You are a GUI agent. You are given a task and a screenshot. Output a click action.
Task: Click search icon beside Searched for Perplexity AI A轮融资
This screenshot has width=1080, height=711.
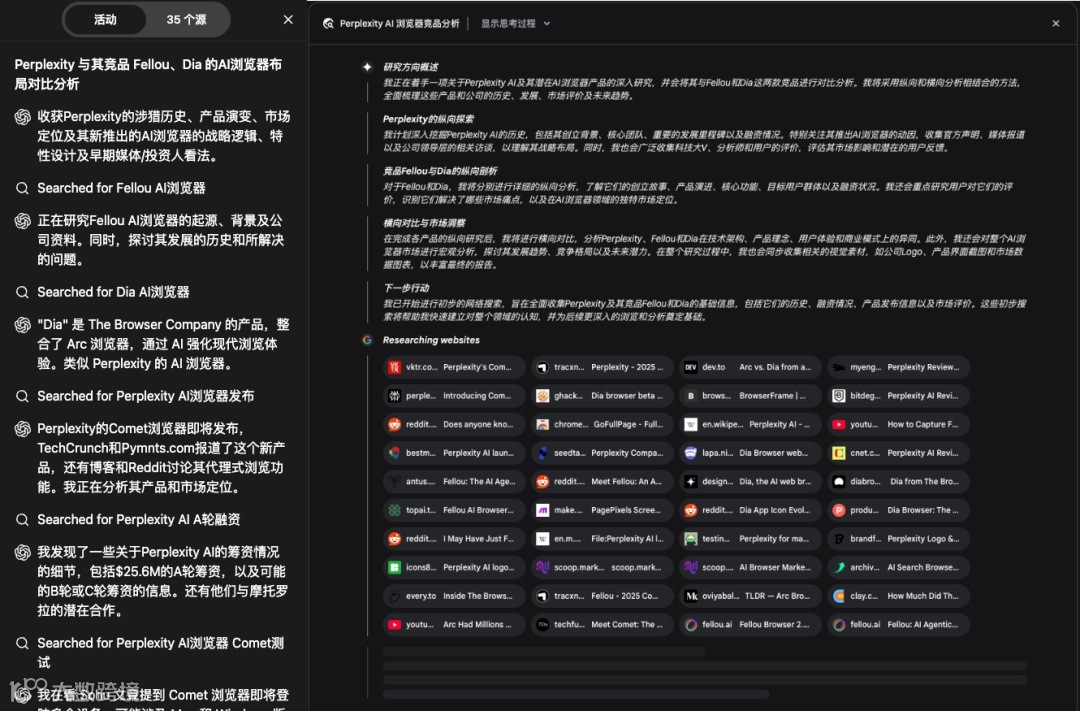click(22, 519)
